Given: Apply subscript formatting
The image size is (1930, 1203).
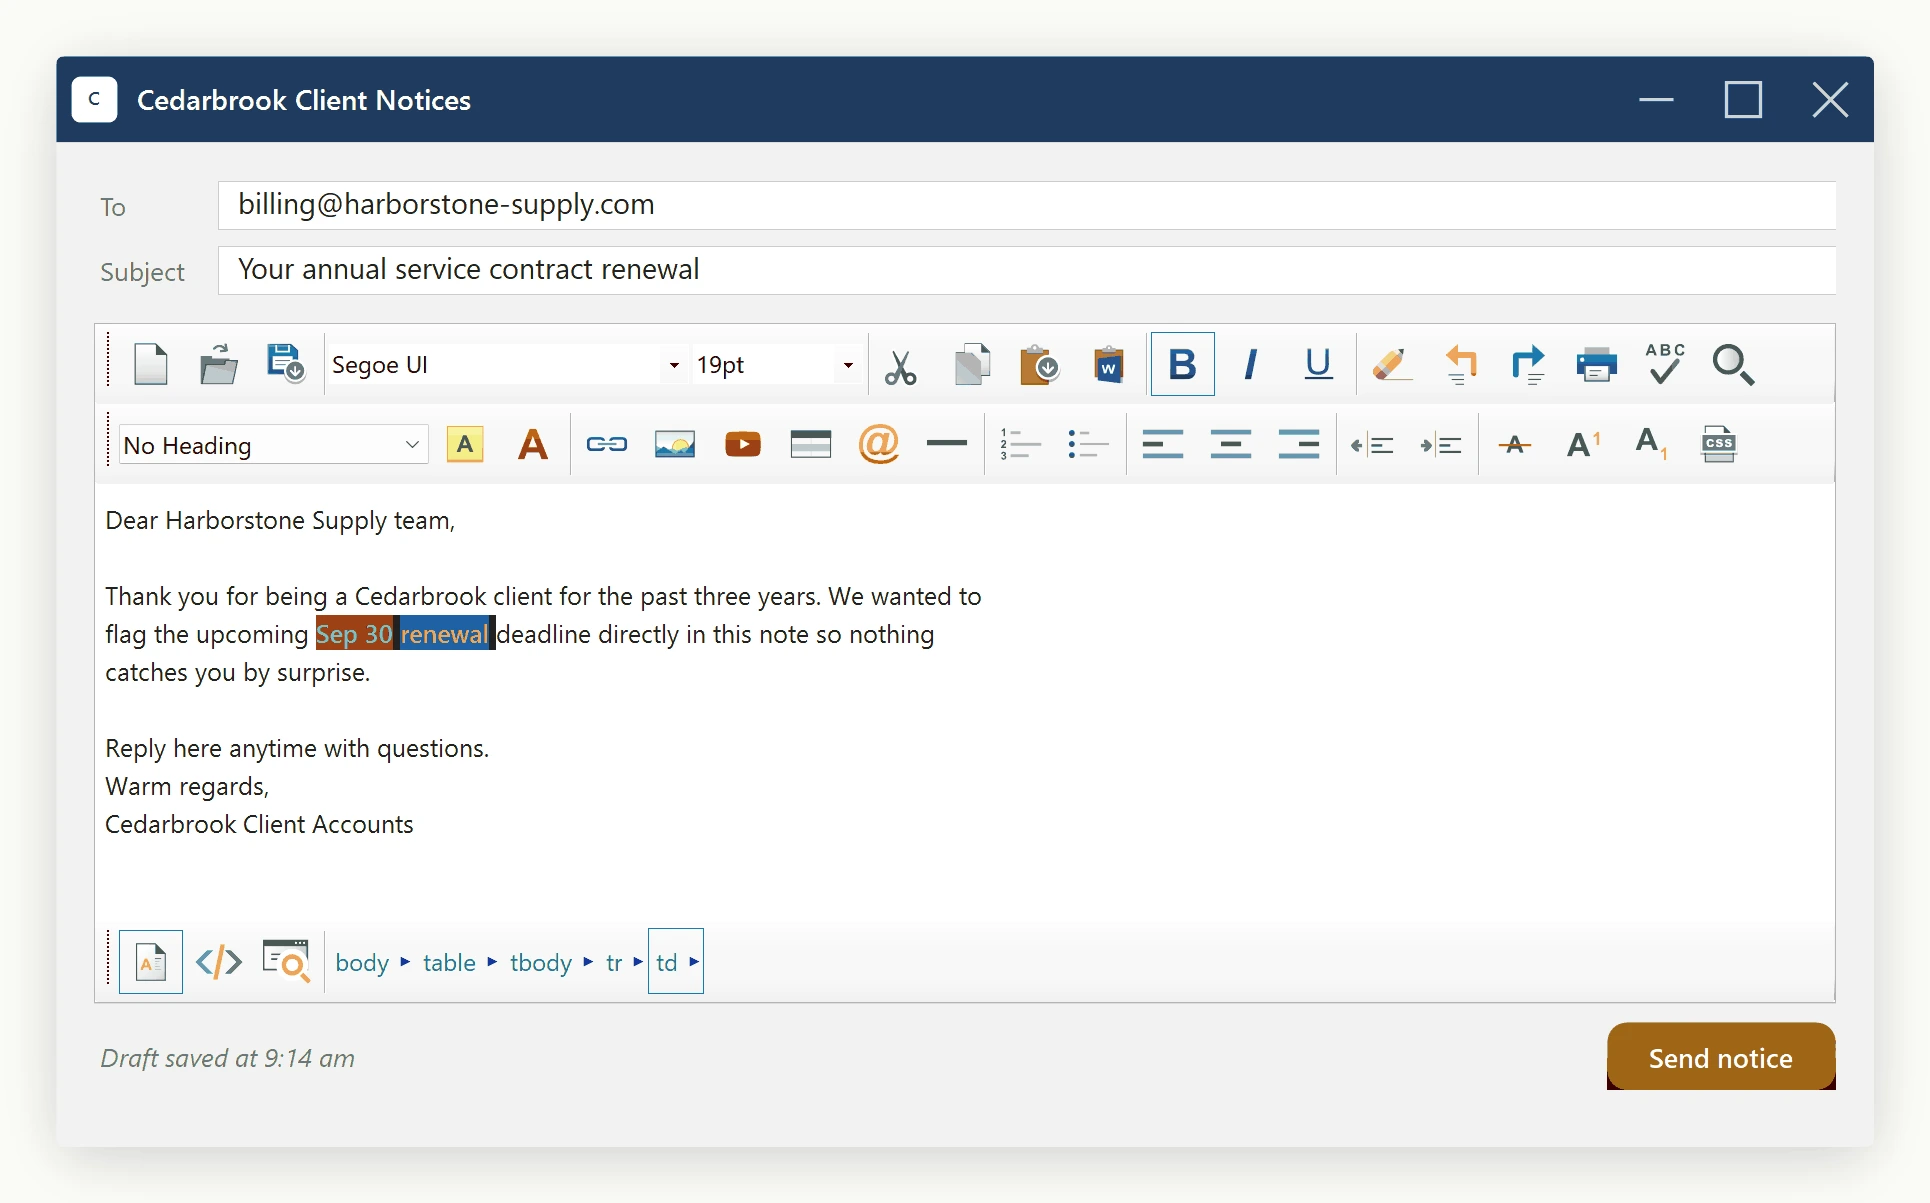Looking at the screenshot, I should tap(1651, 444).
